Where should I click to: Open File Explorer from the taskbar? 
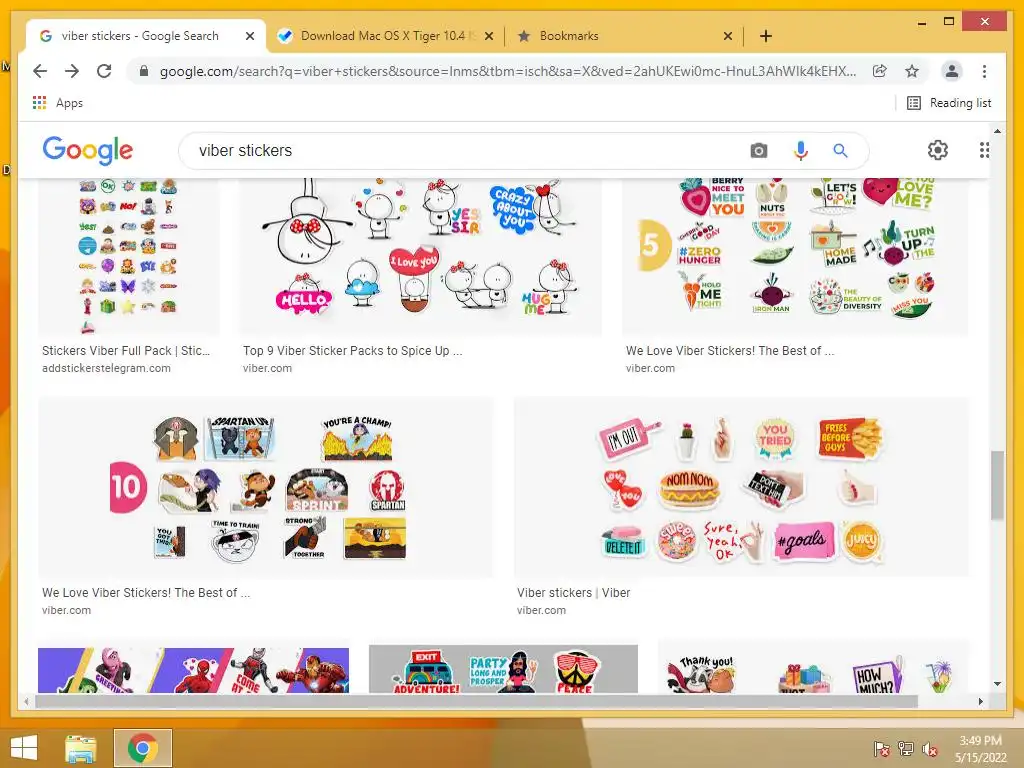click(80, 748)
